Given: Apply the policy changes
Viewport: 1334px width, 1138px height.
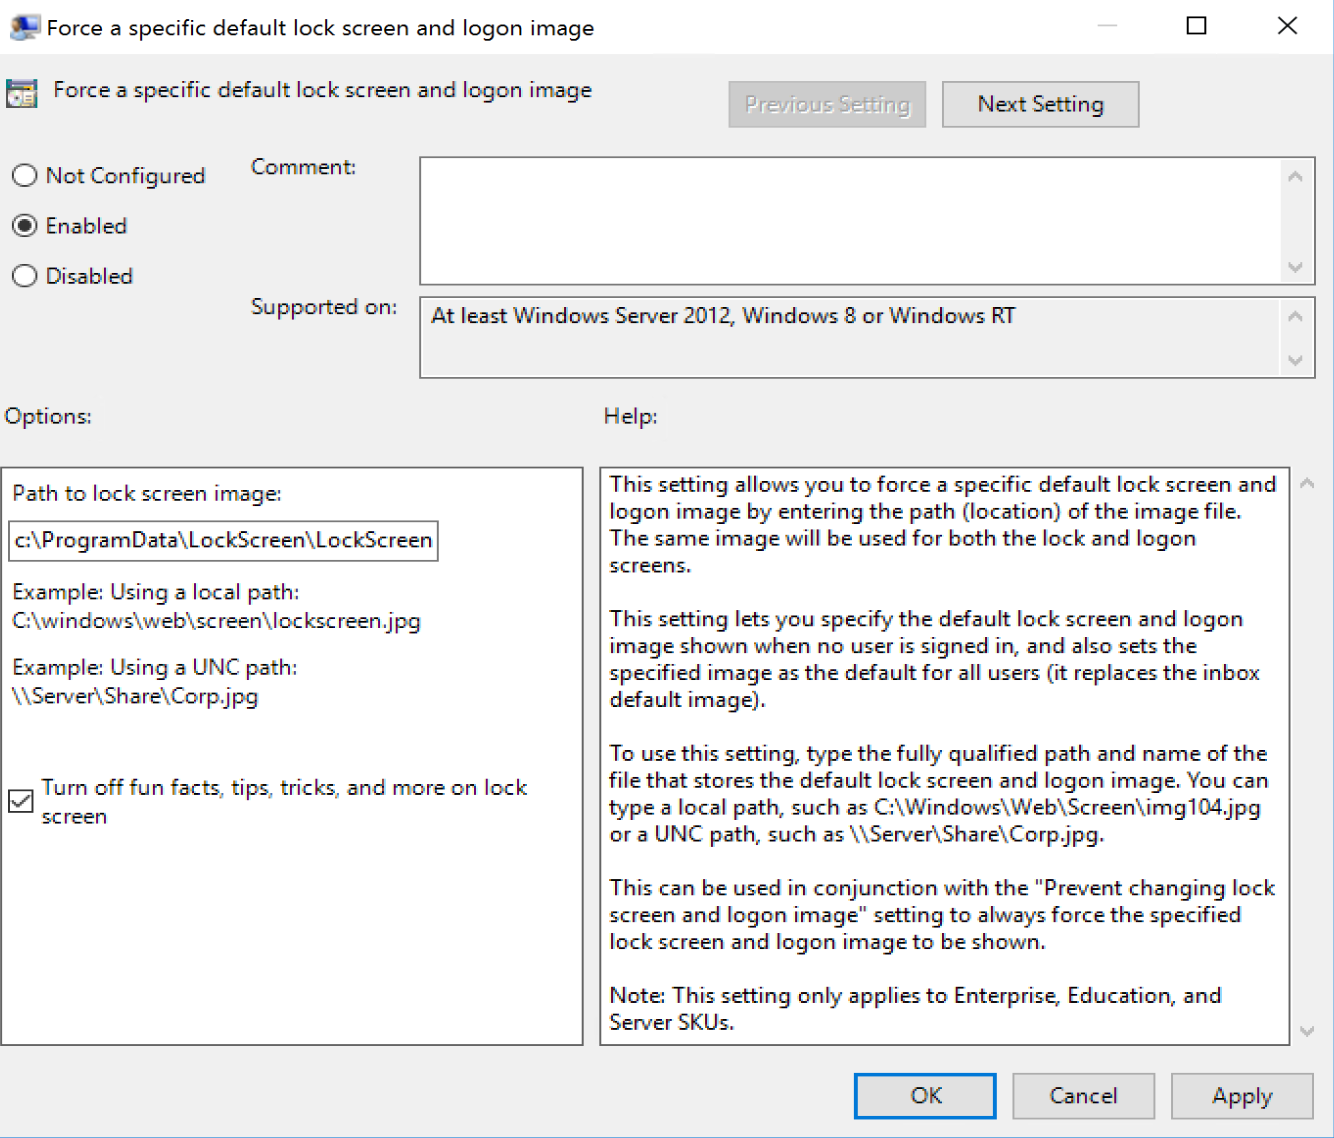Looking at the screenshot, I should [x=1241, y=1096].
